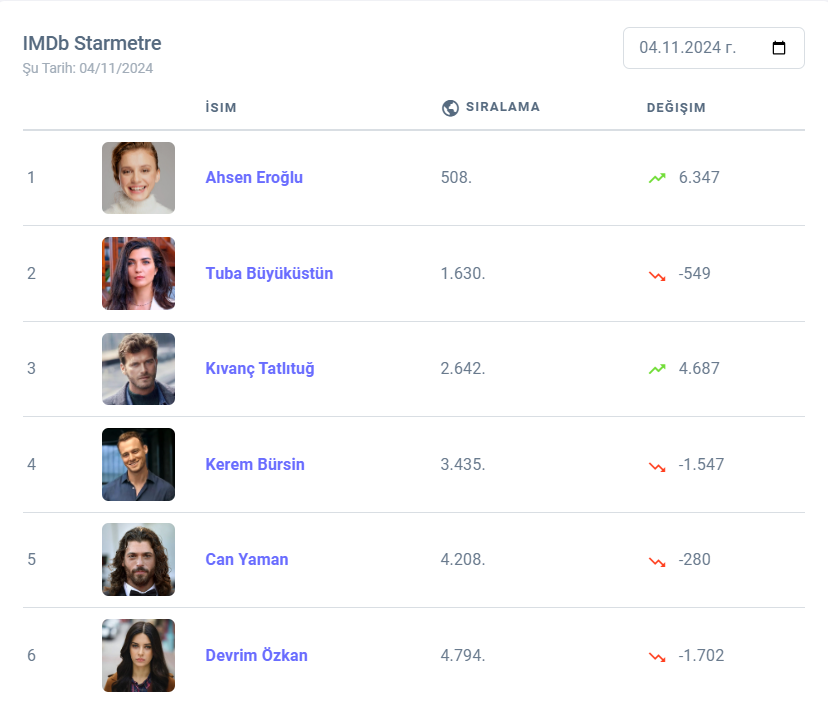Click Devrim Özkan's profile photo
The image size is (828, 702).
[x=138, y=656]
